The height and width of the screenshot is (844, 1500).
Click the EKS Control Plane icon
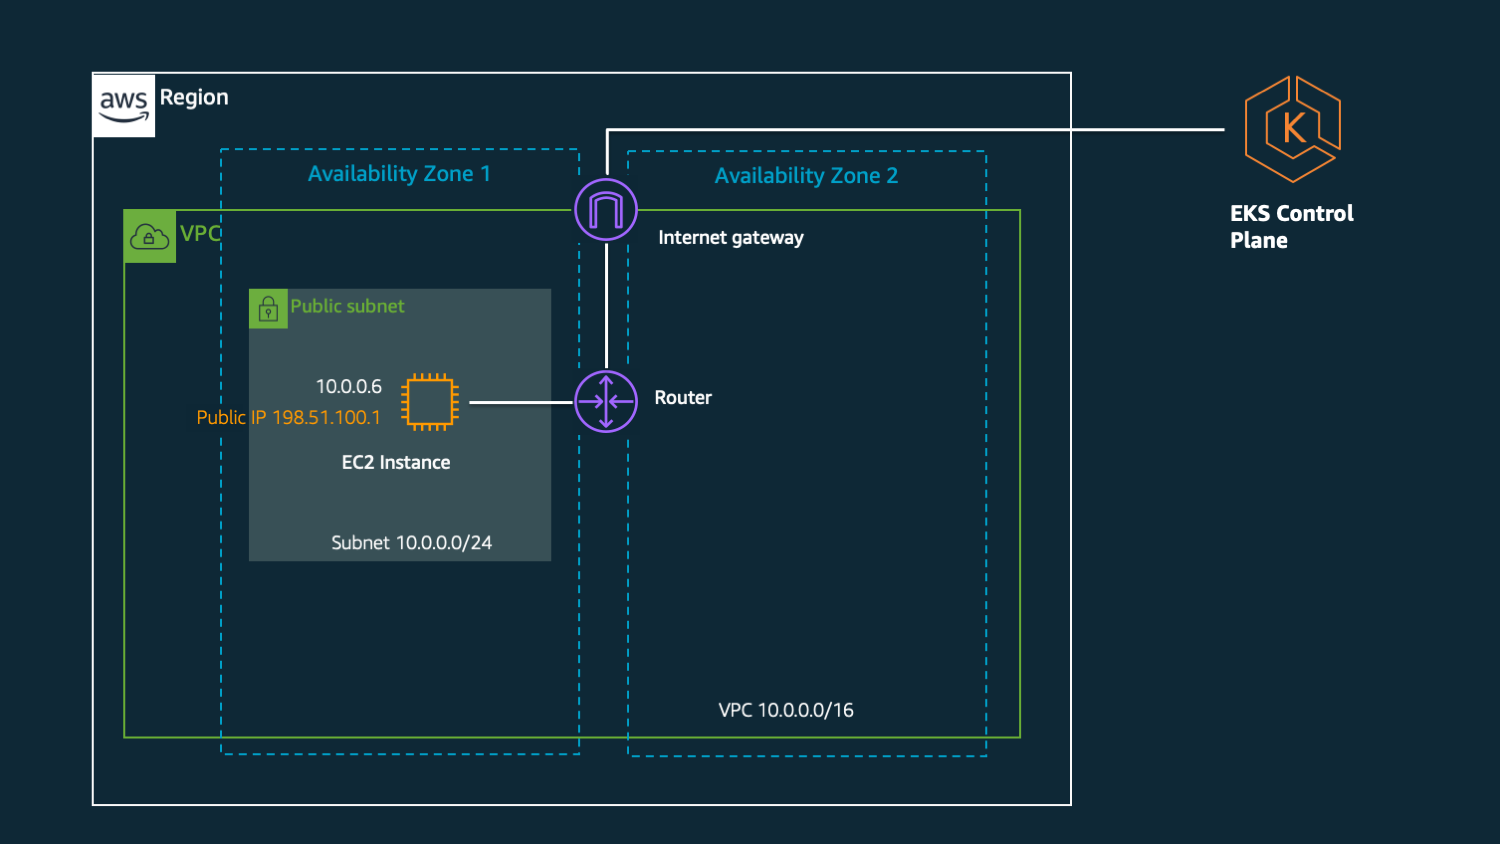1292,129
